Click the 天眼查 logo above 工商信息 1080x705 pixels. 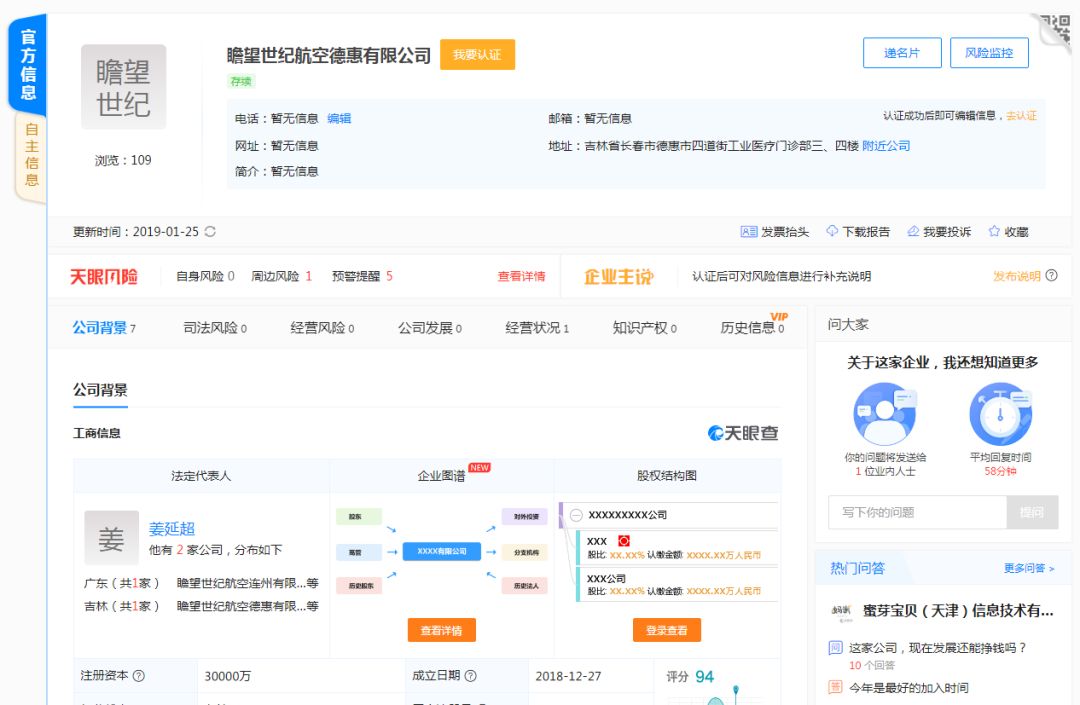pos(745,433)
